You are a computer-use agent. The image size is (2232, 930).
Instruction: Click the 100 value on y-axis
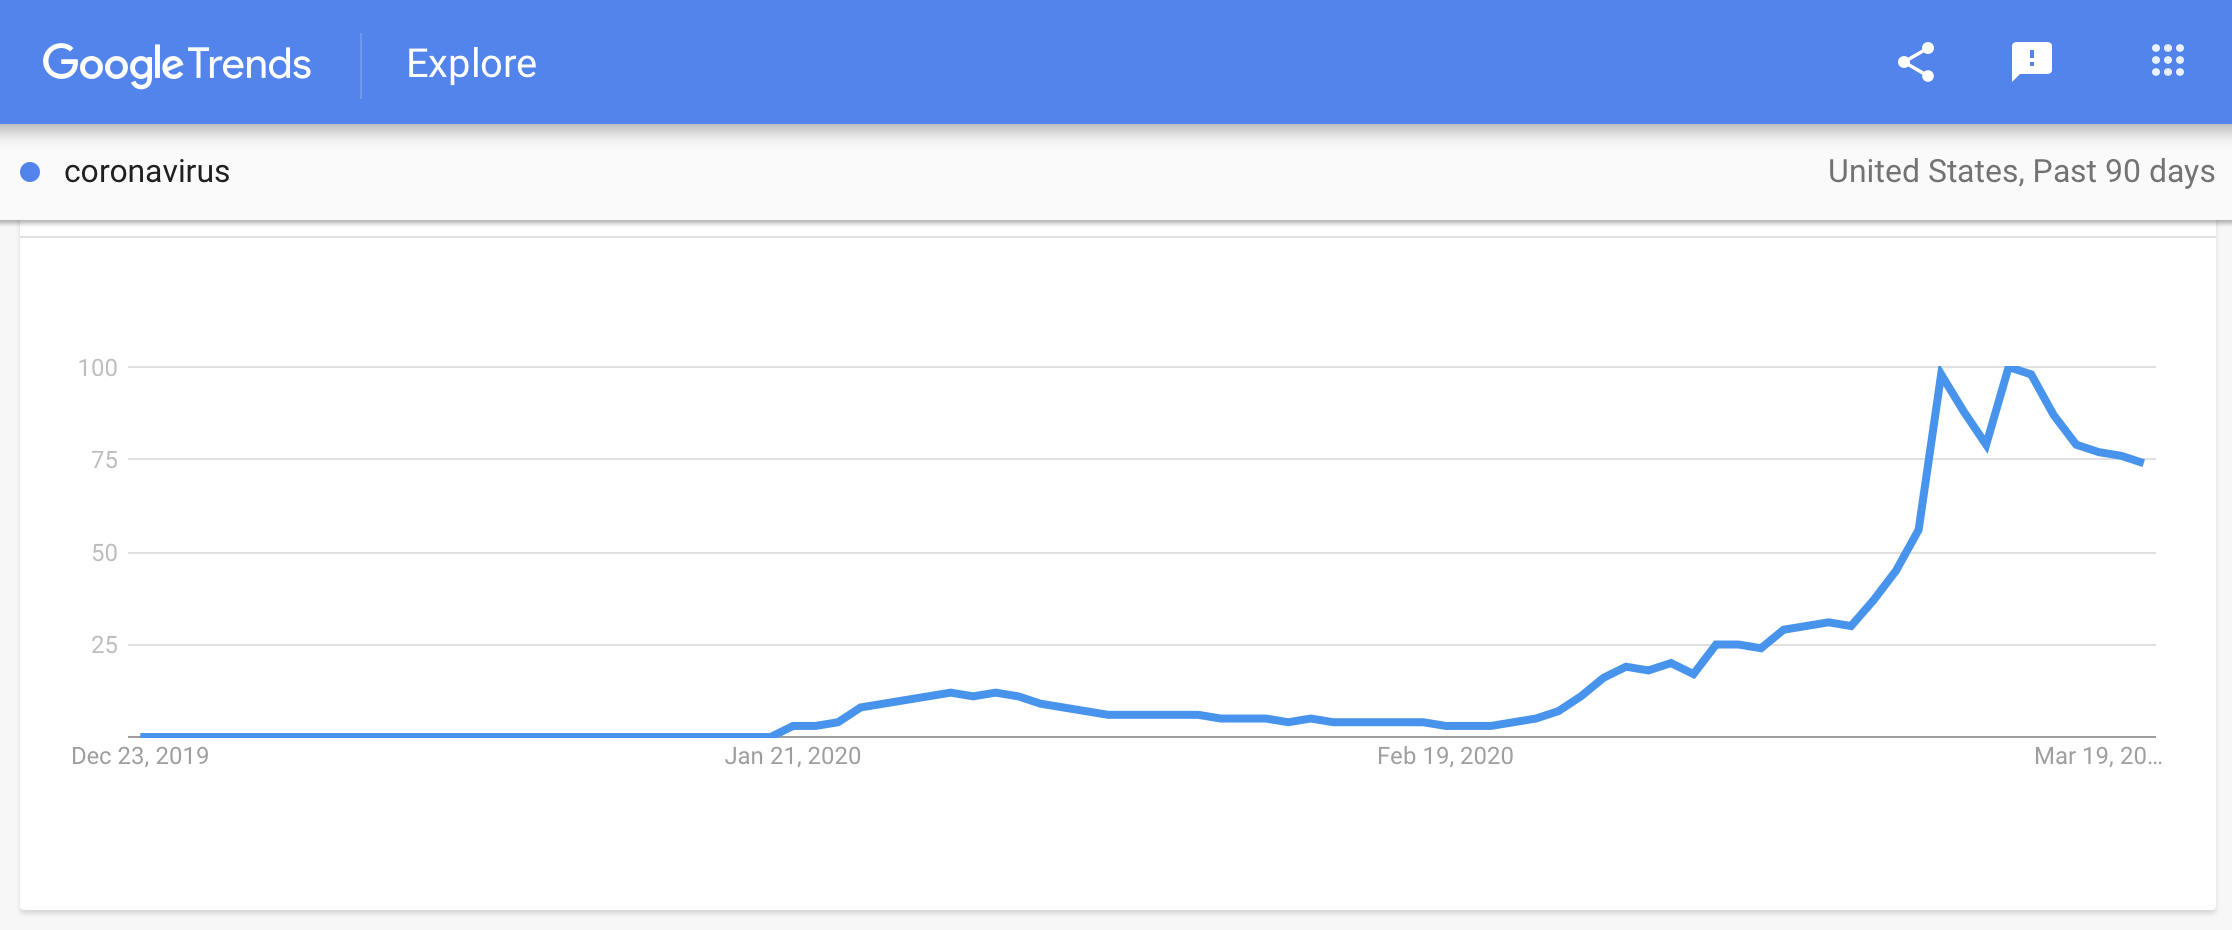(98, 368)
